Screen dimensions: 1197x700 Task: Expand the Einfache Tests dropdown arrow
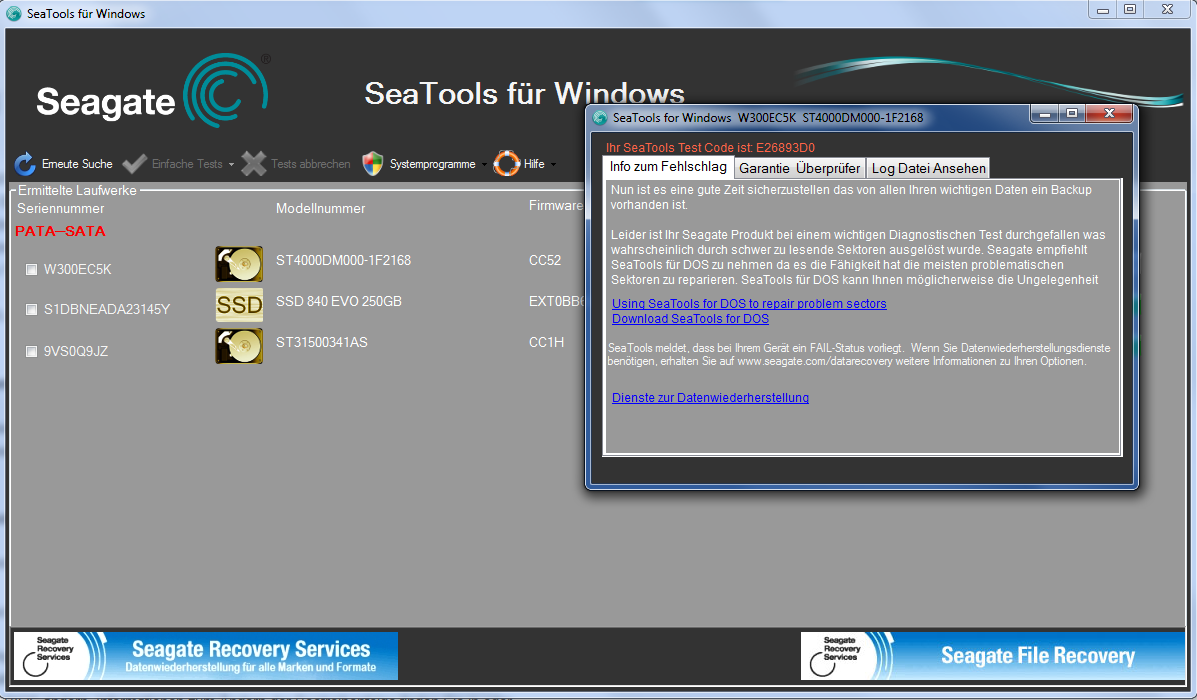point(231,165)
